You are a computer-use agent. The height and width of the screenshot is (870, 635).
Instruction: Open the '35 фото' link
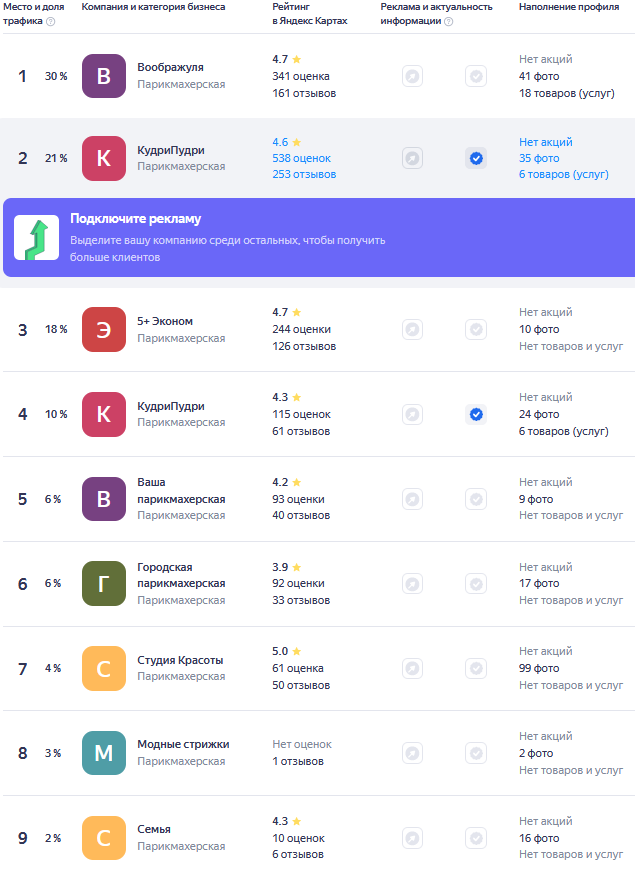coord(539,158)
